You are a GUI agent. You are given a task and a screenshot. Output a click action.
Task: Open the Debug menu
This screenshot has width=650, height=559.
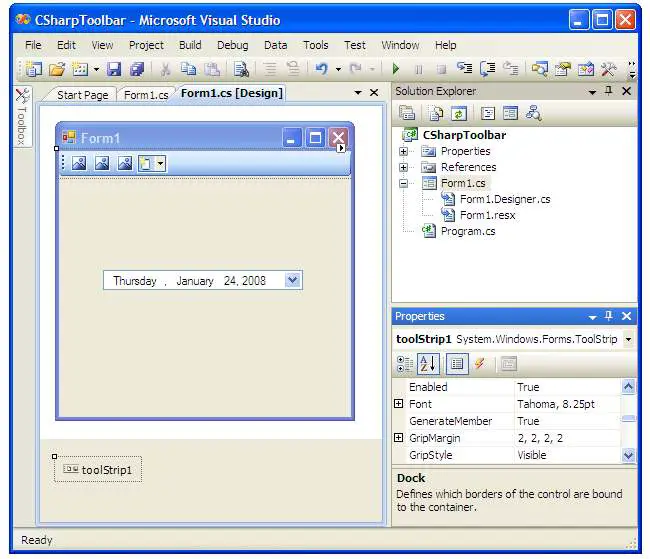[232, 45]
